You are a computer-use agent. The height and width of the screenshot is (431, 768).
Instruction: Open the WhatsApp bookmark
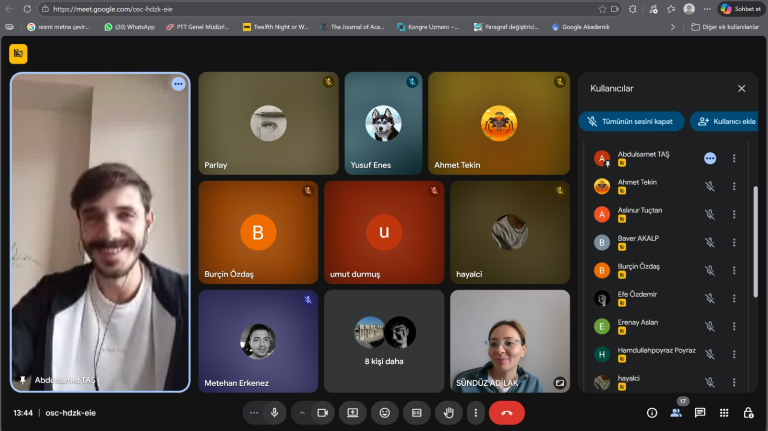130,27
